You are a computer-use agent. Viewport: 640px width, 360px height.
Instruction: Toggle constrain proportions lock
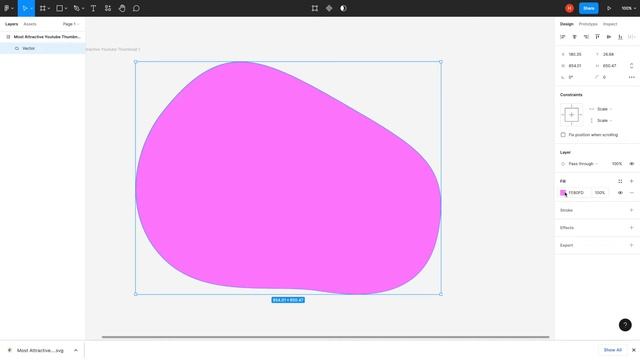[x=631, y=66]
